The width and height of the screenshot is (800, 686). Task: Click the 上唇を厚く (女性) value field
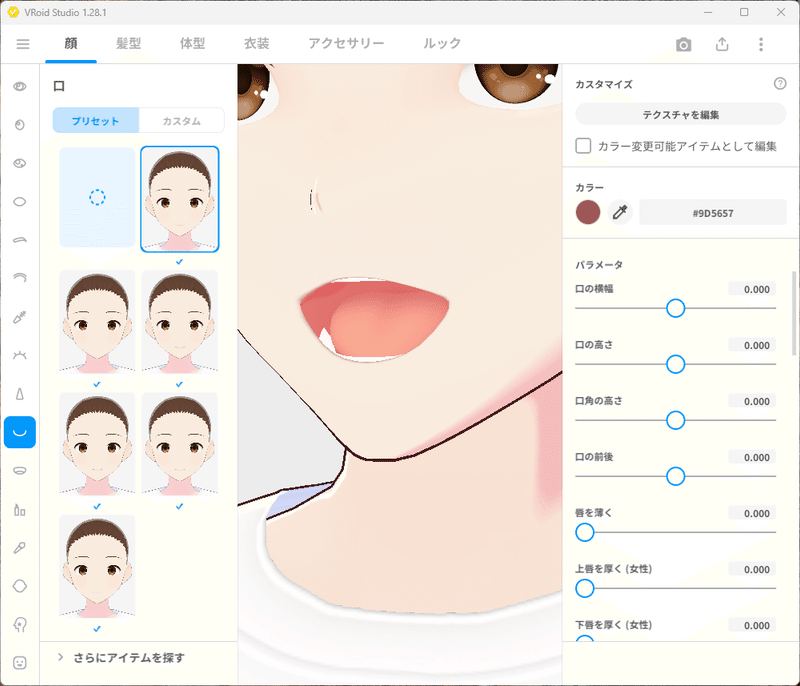pos(753,570)
